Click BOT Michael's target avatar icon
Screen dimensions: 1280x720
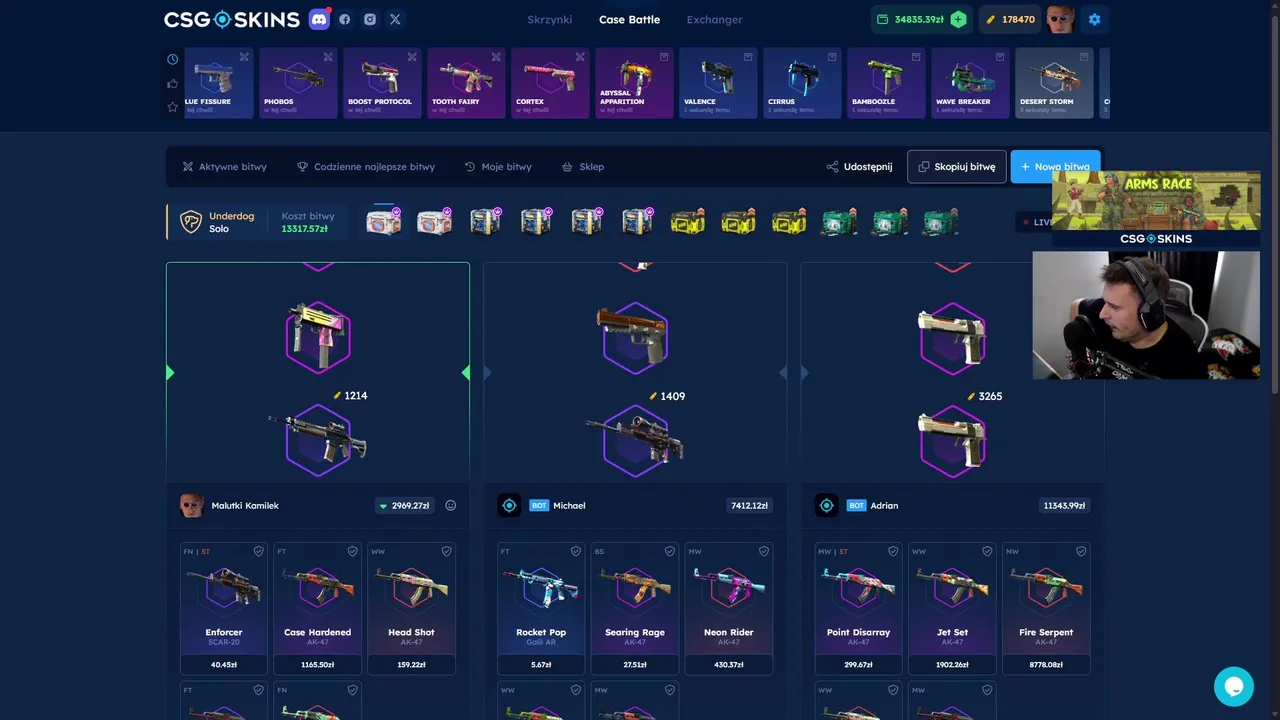pyautogui.click(x=509, y=506)
